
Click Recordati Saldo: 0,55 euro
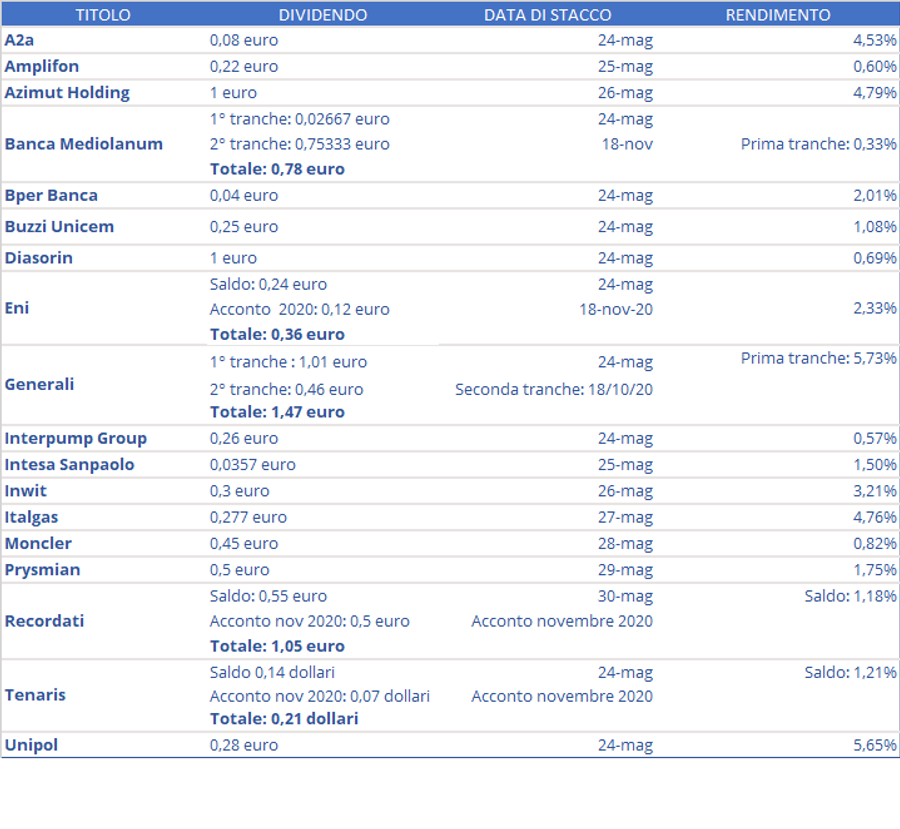(x=268, y=596)
